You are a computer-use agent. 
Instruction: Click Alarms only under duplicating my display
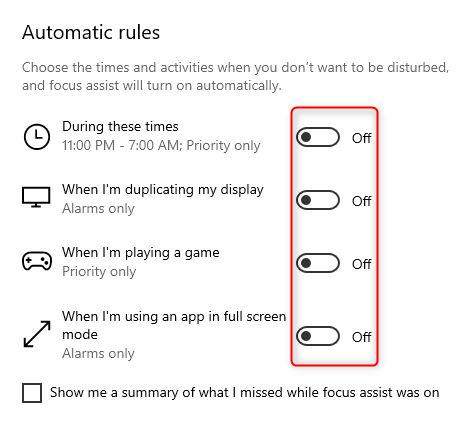[98, 209]
